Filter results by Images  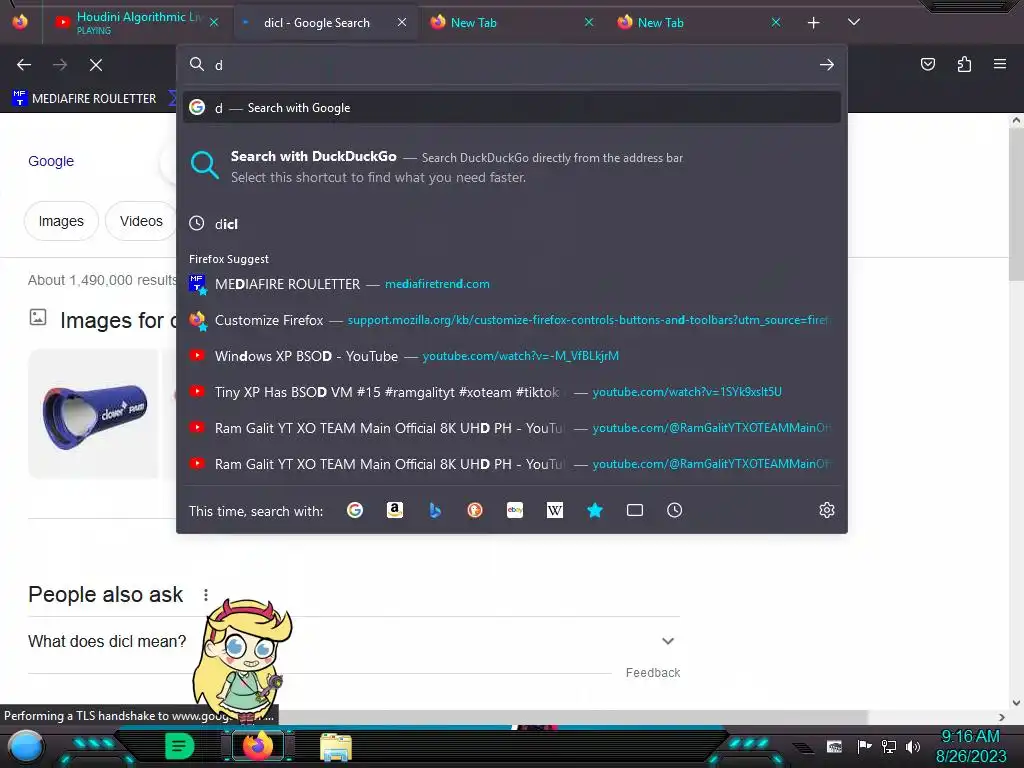pos(61,221)
